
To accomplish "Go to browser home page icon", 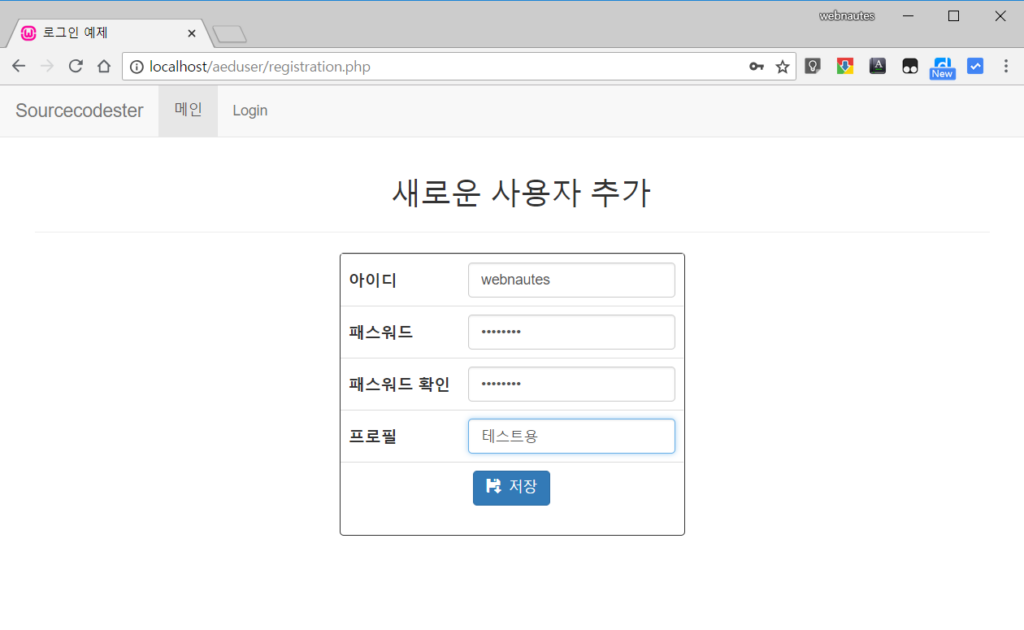I will click(103, 66).
